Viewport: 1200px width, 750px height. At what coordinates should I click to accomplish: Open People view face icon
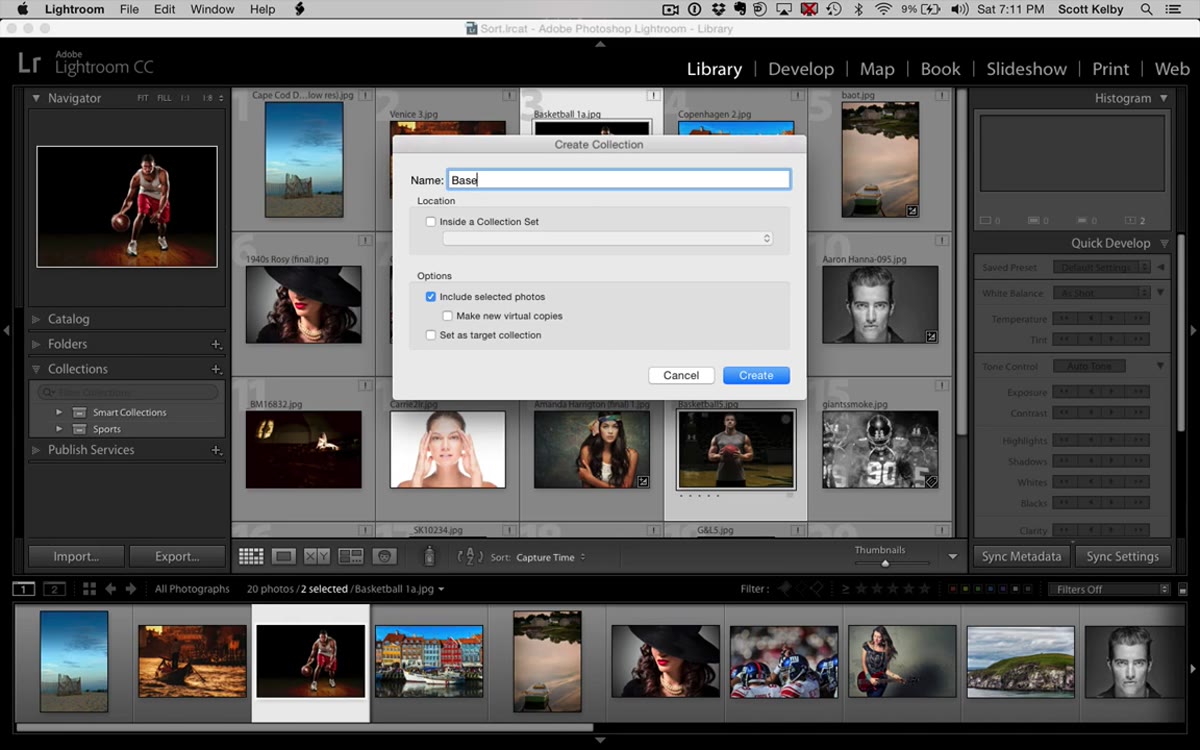(x=384, y=556)
